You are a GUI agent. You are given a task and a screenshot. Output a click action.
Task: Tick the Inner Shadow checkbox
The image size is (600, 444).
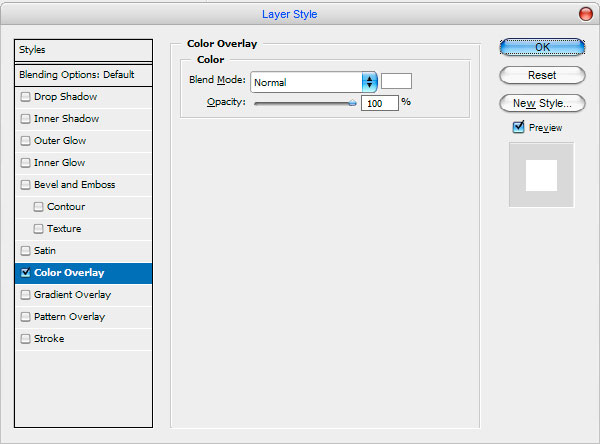click(25, 119)
